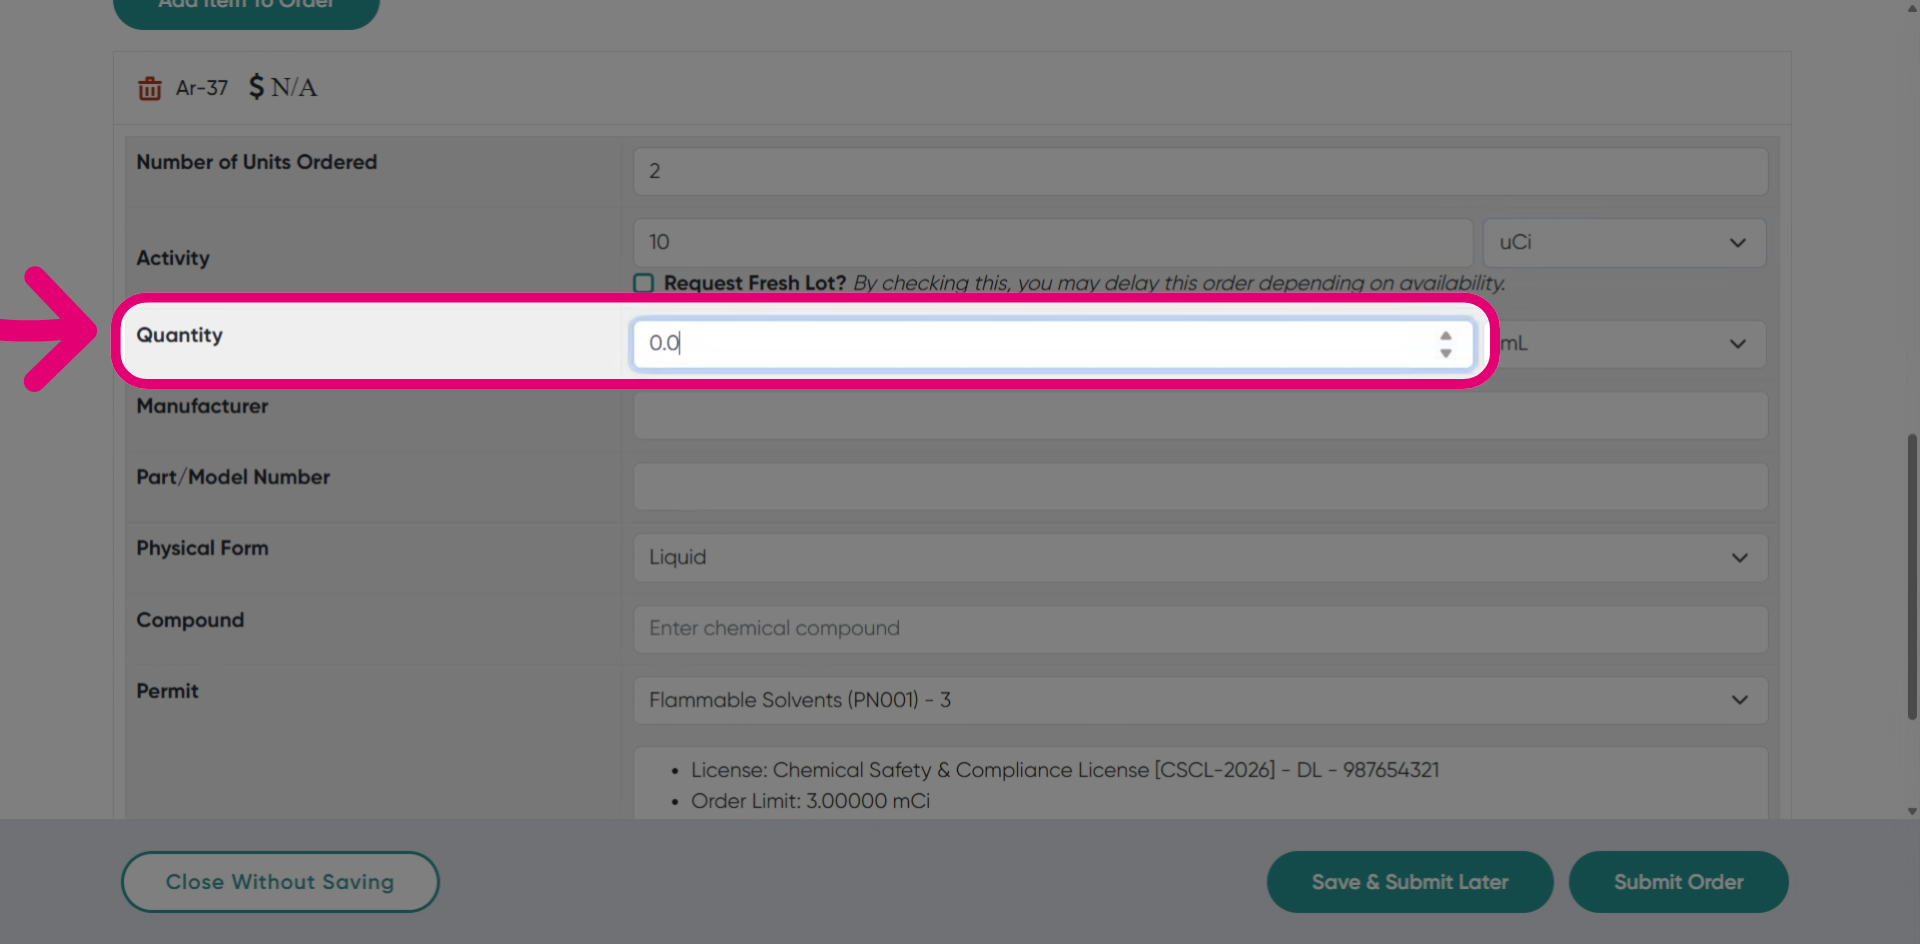Image resolution: width=1920 pixels, height=944 pixels.
Task: Decrease Quantity with the down stepper arrow
Action: pyautogui.click(x=1446, y=353)
